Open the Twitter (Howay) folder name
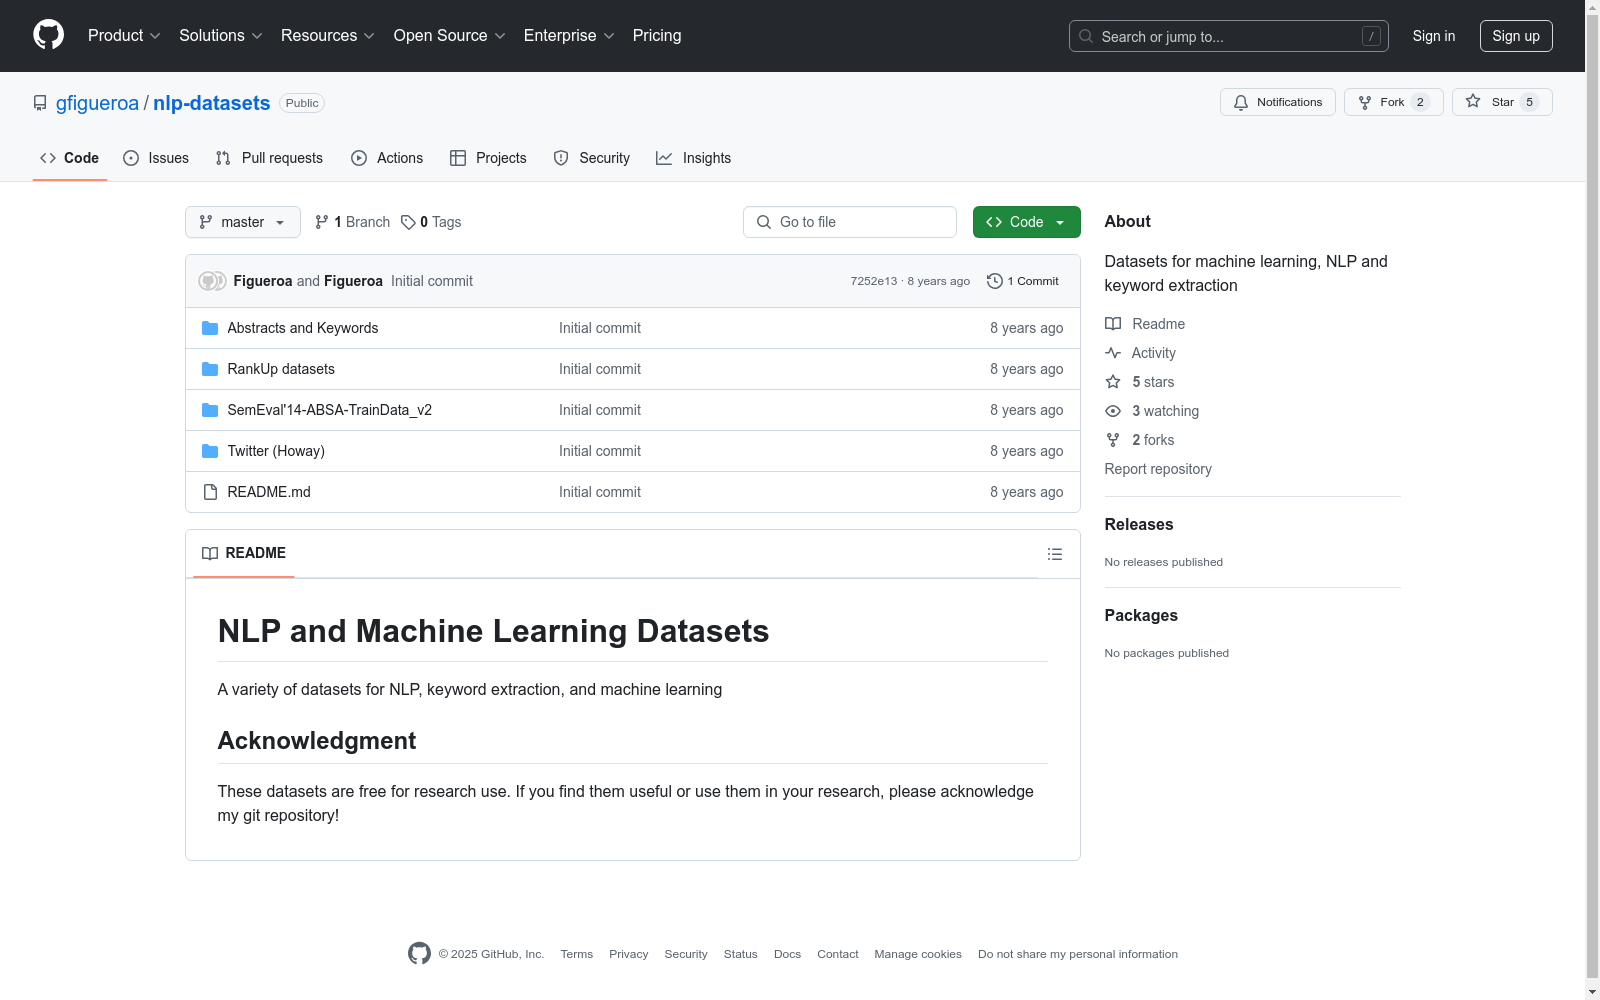This screenshot has width=1600, height=1000. coord(276,451)
